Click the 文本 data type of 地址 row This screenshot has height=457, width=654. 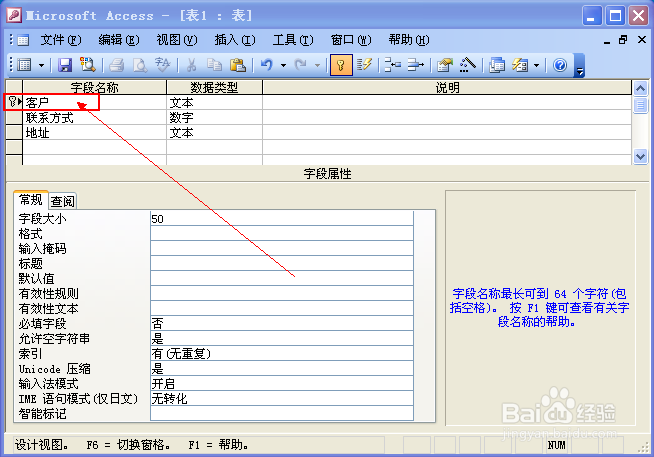tap(214, 133)
